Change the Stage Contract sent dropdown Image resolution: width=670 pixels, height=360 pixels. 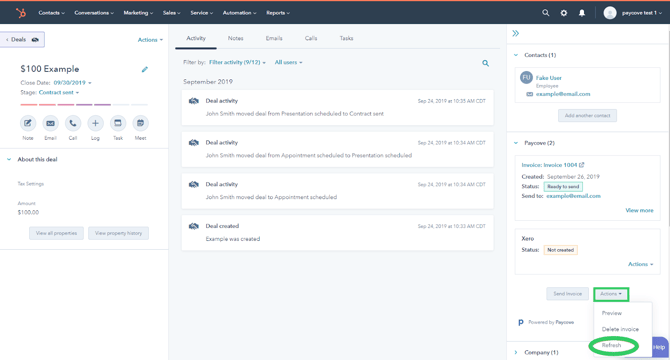pos(59,92)
